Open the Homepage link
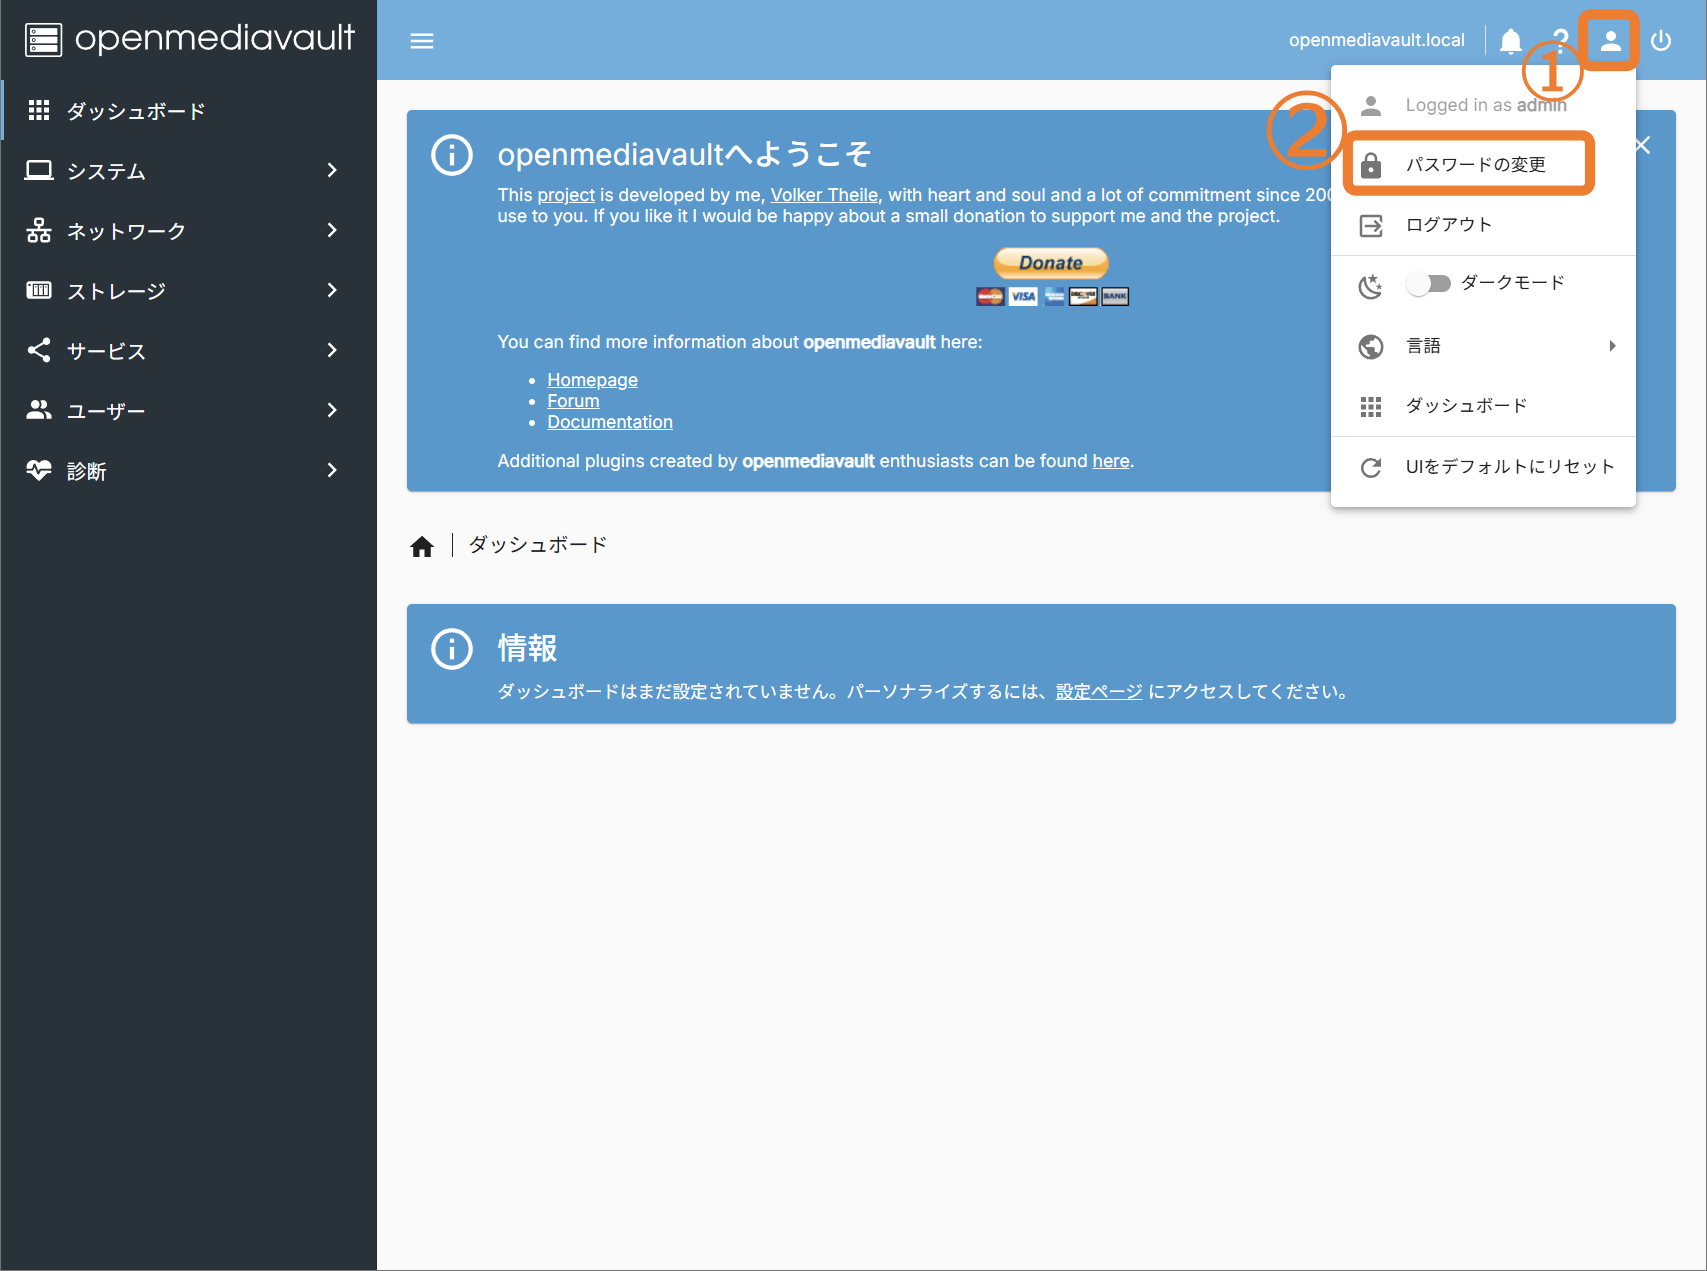This screenshot has width=1707, height=1271. click(592, 380)
